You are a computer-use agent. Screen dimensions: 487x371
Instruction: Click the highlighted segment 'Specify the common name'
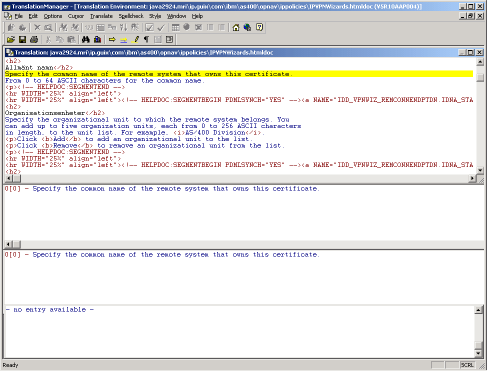point(239,74)
